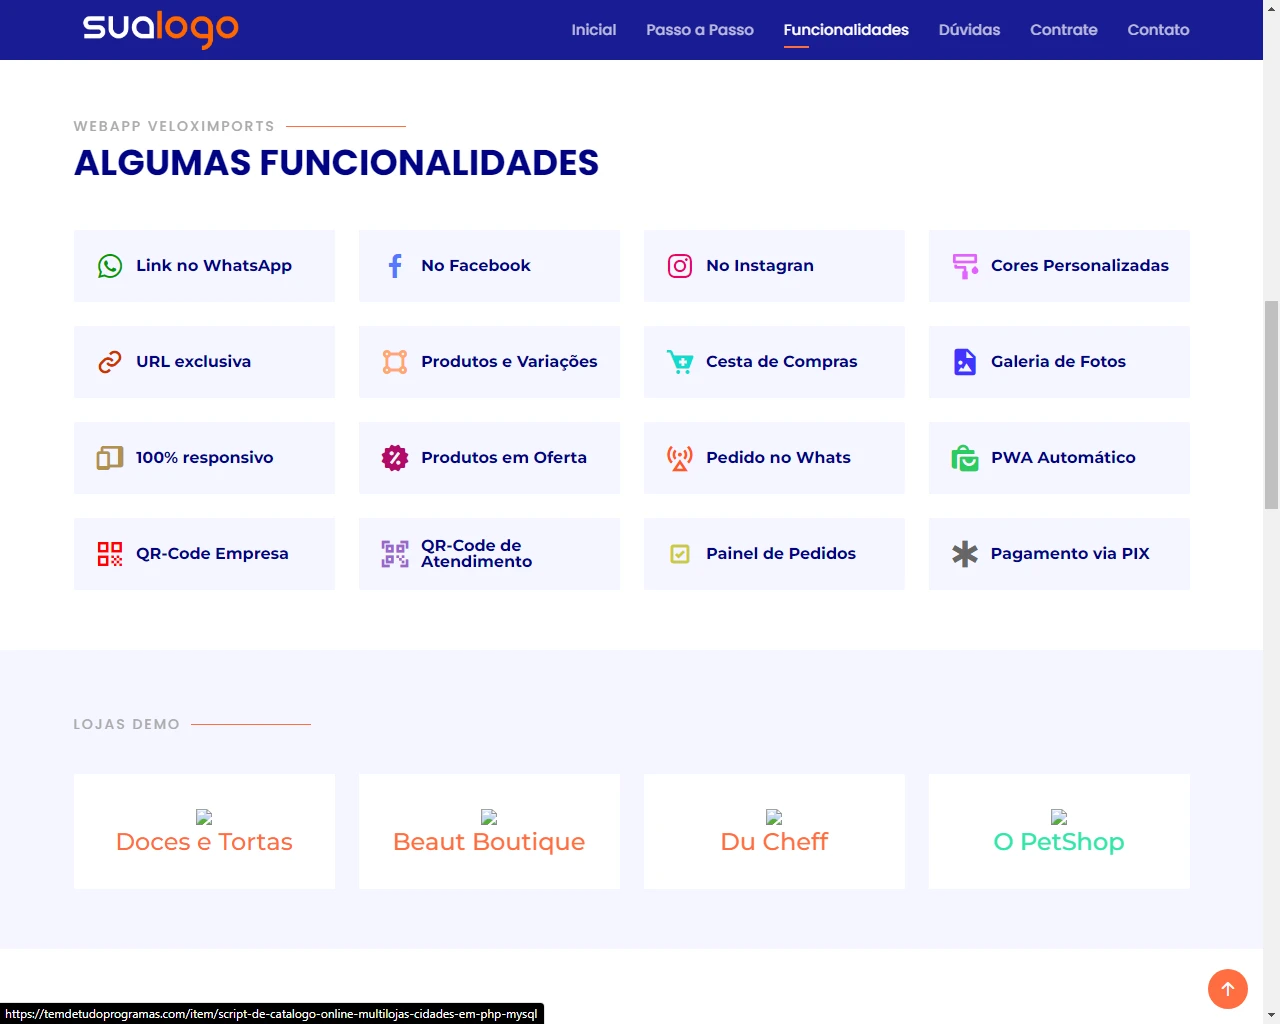Open the Inicial menu item
The image size is (1280, 1024).
click(x=593, y=30)
